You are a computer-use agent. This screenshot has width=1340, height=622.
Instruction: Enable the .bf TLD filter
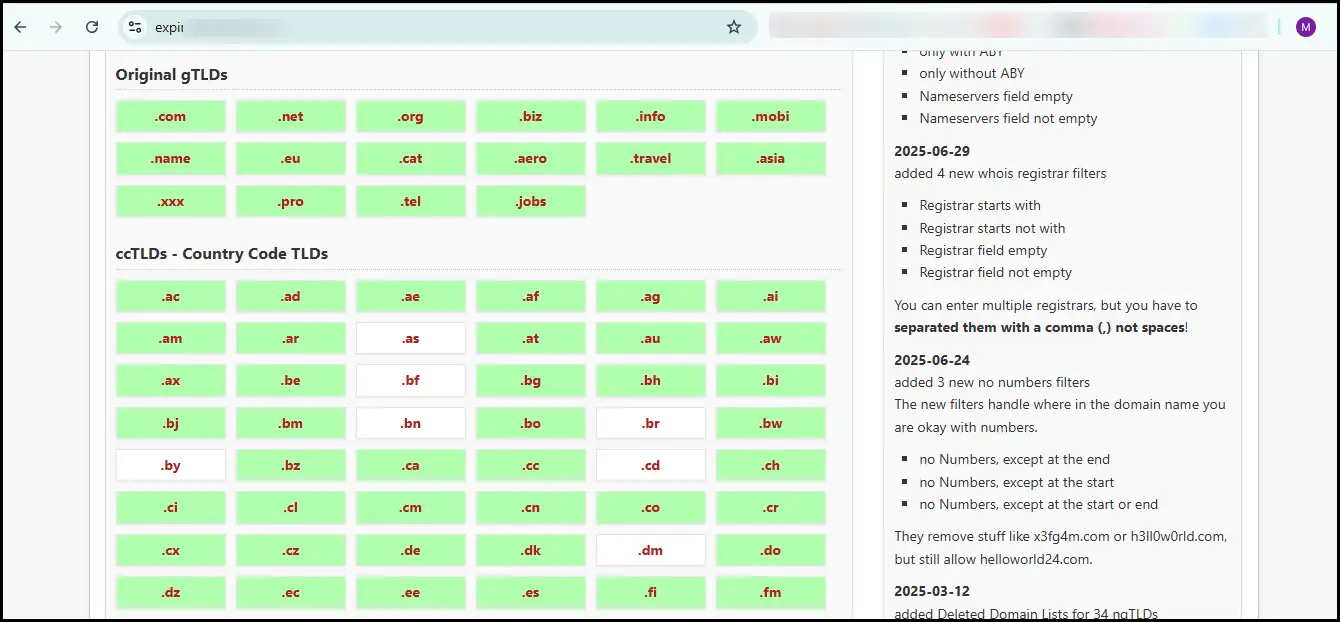410,380
